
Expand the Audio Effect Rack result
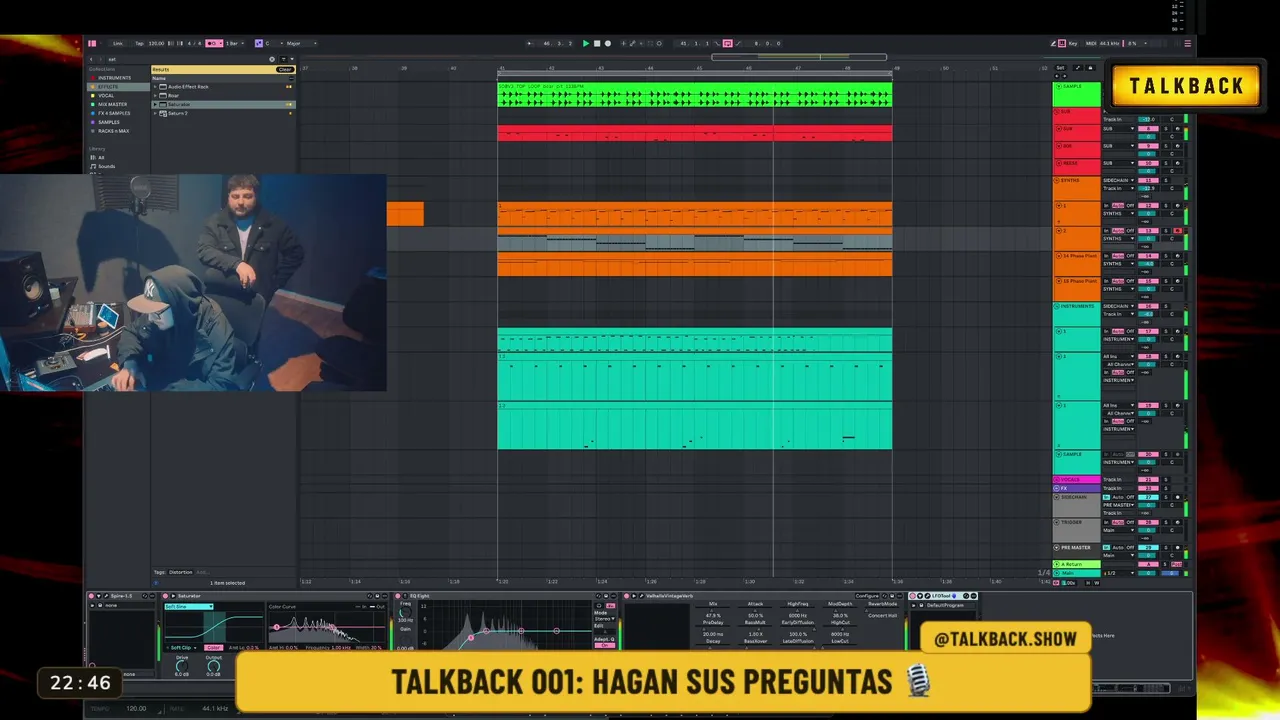pos(155,87)
